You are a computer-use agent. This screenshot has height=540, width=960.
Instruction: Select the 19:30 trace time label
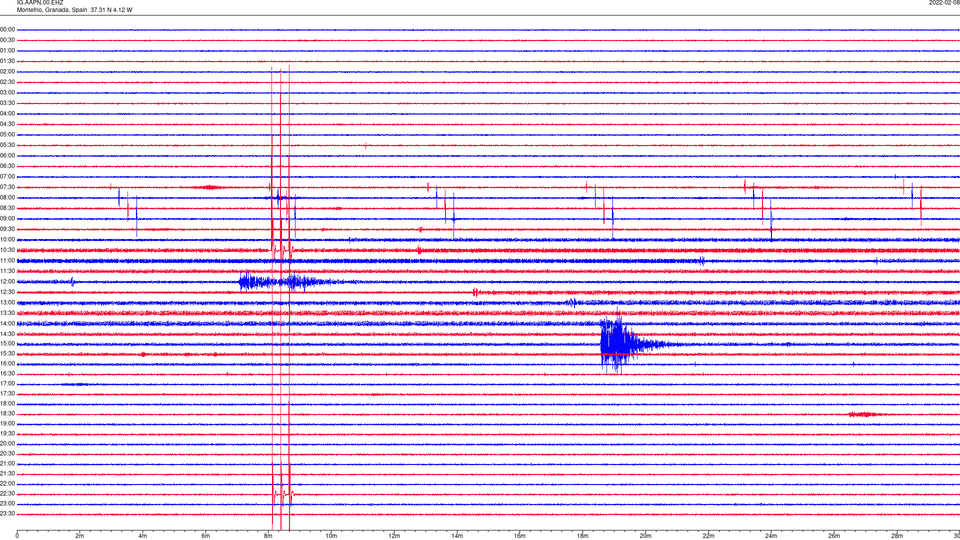coord(7,433)
